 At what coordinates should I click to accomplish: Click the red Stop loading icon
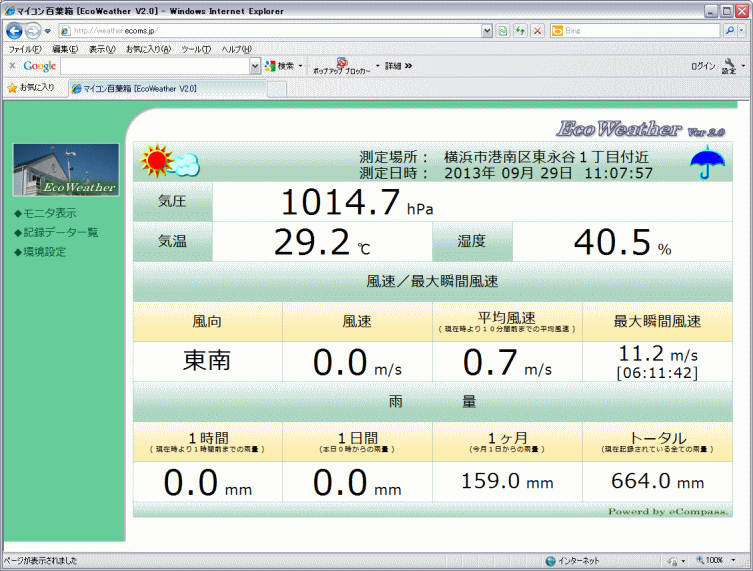pos(537,30)
